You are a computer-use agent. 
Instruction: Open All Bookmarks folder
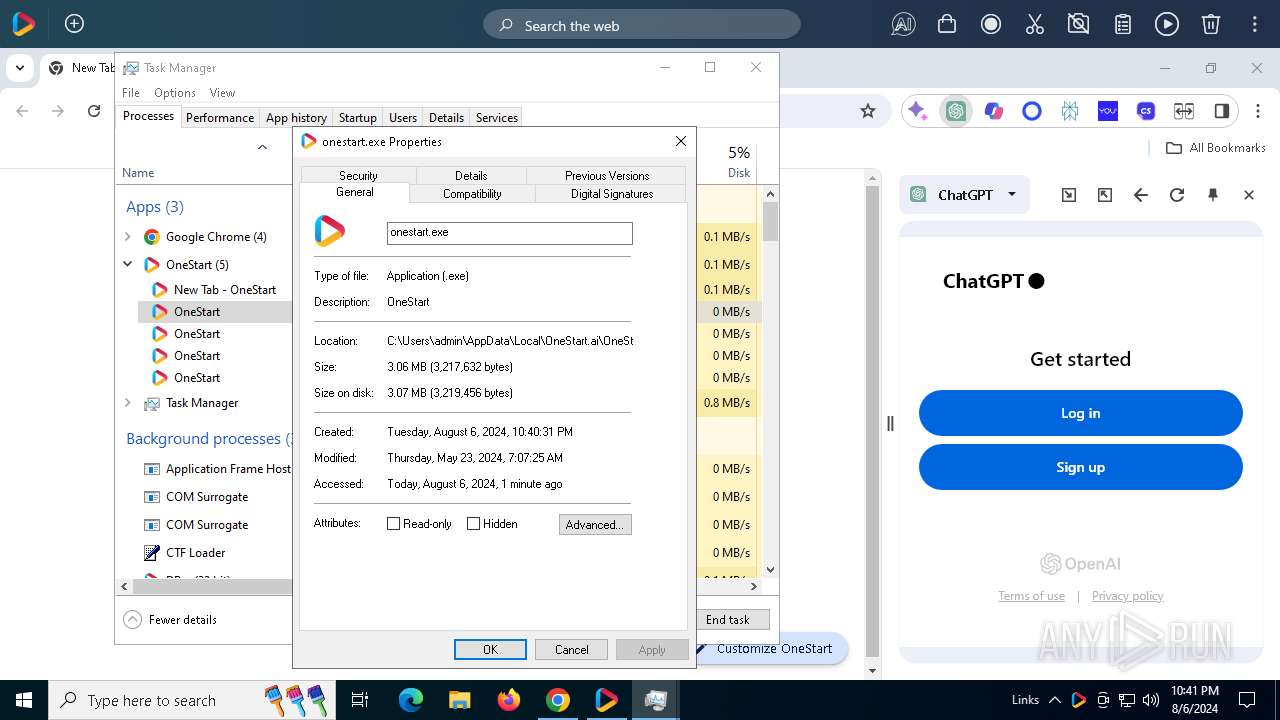point(1216,148)
